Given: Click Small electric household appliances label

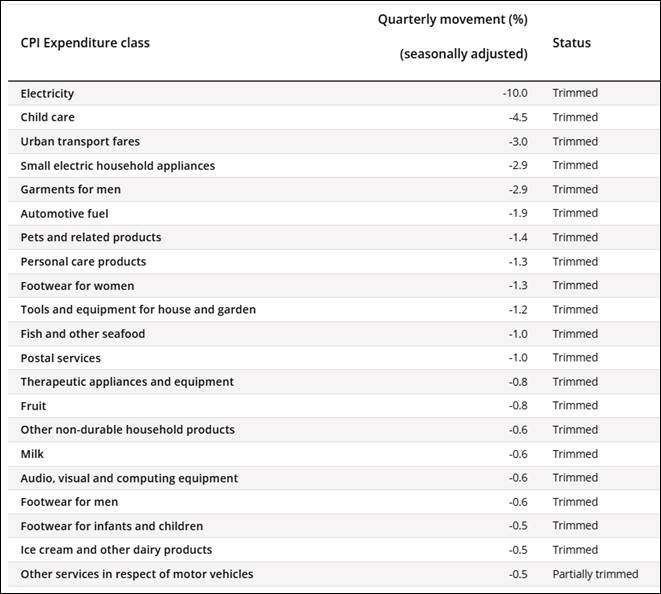Looking at the screenshot, I should click(x=117, y=165).
